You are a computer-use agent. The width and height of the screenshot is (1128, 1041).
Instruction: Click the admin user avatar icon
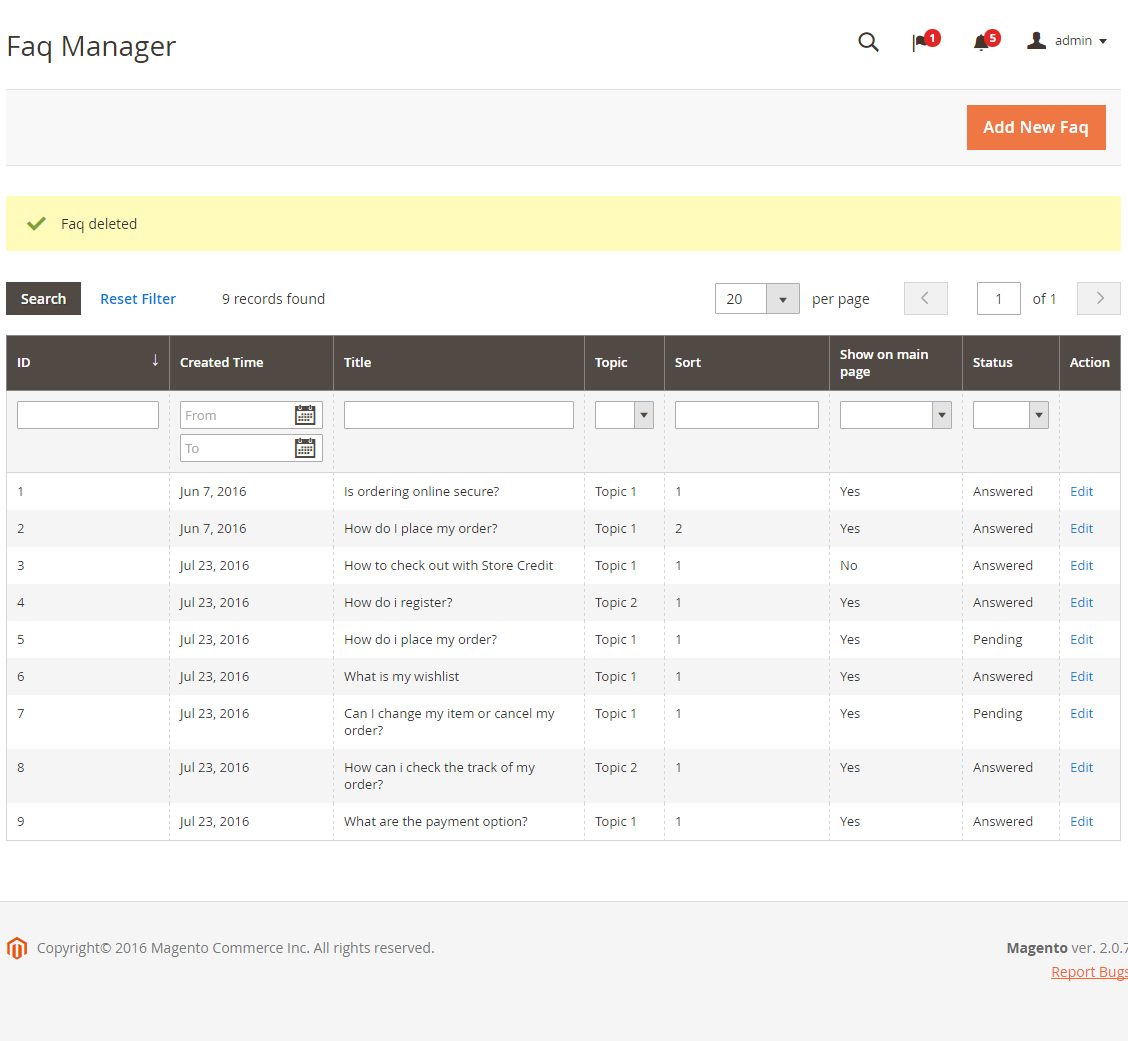pos(1036,40)
